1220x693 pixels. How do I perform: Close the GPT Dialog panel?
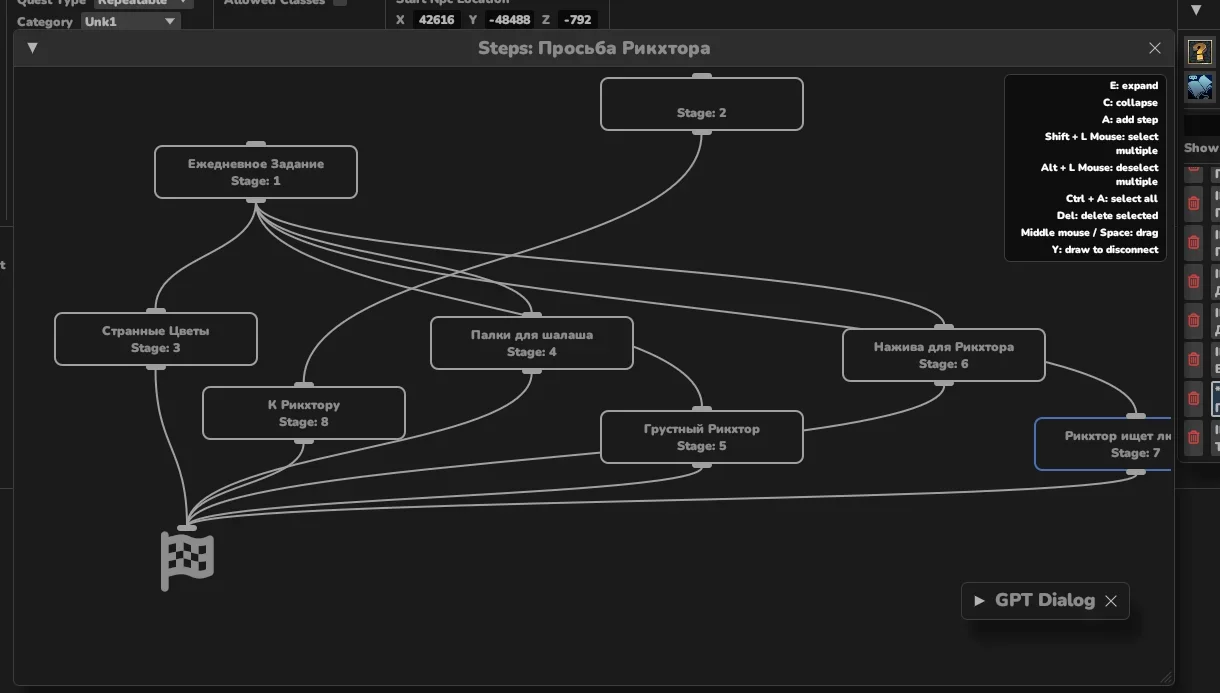[x=1110, y=601]
